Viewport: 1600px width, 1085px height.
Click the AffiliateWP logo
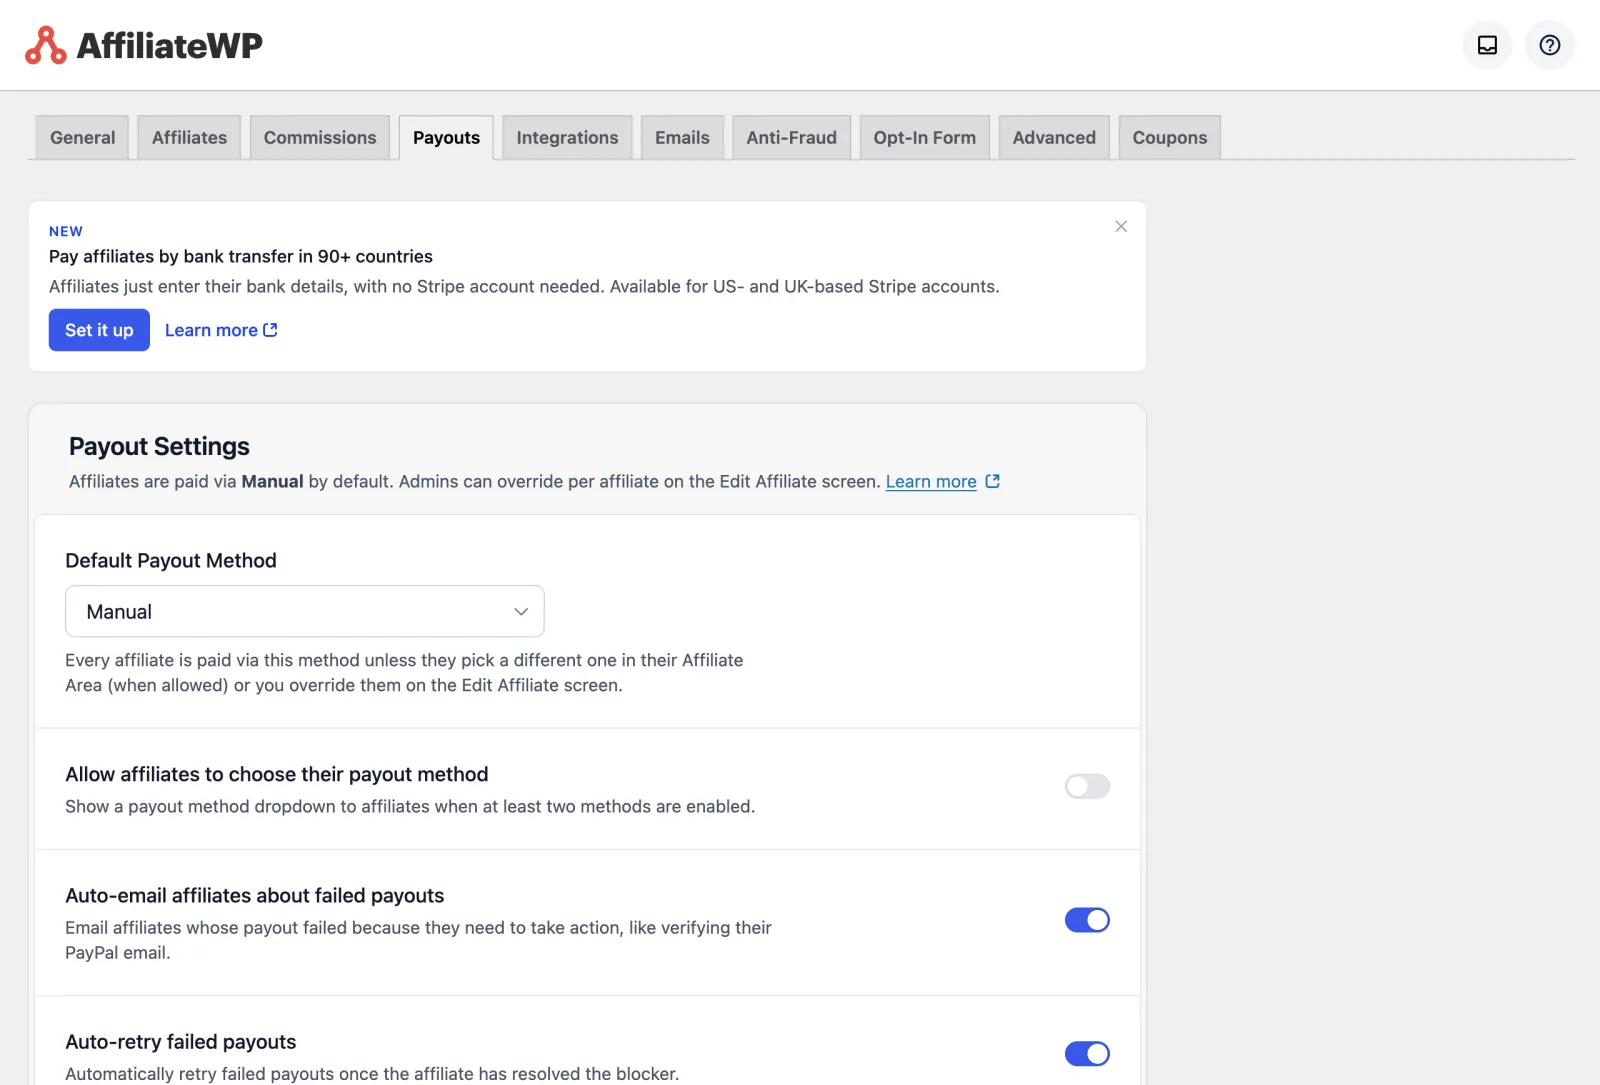[144, 45]
